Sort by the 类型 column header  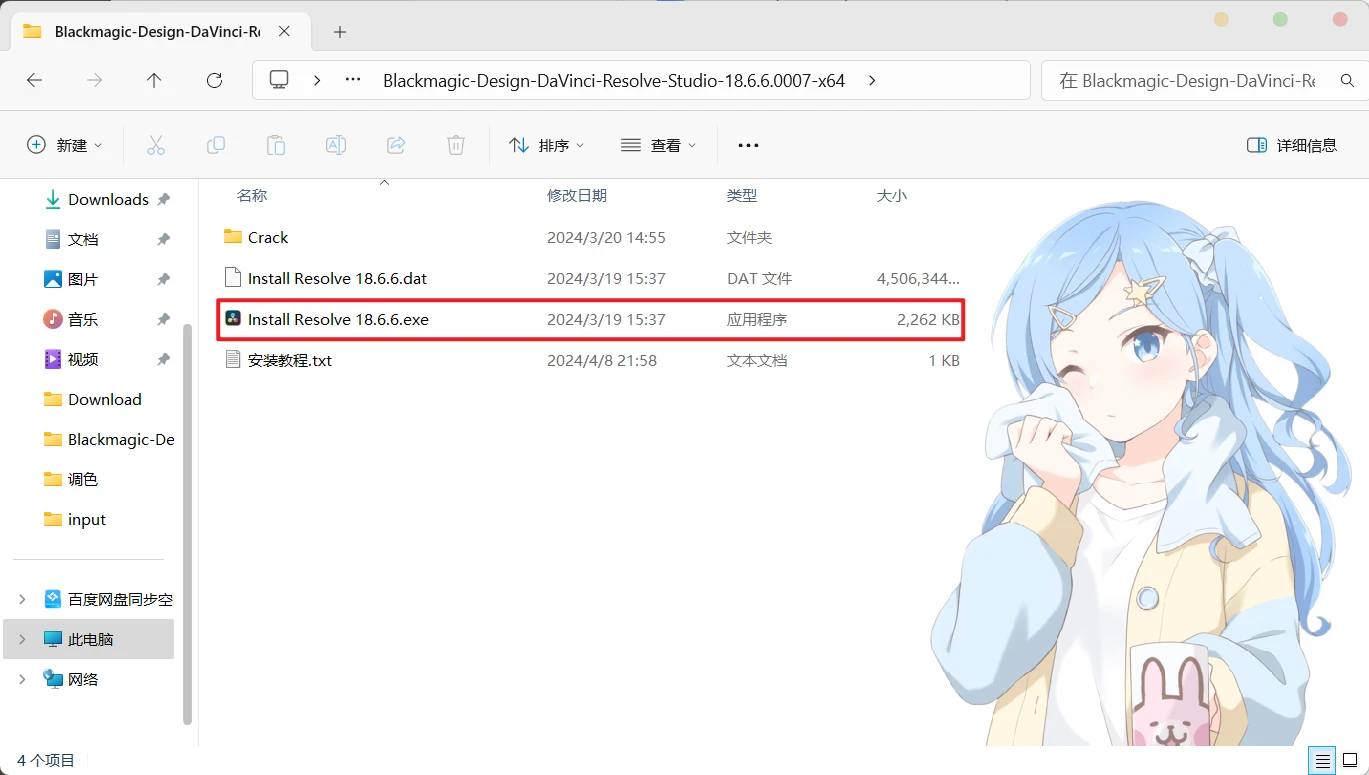742,196
